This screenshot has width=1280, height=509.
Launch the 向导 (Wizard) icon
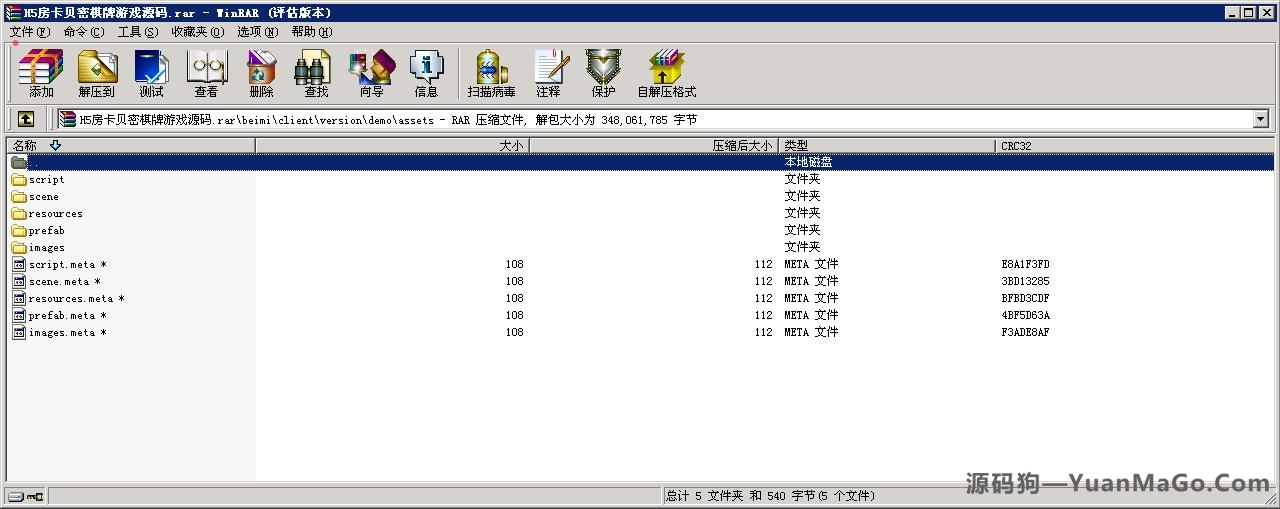tap(371, 74)
